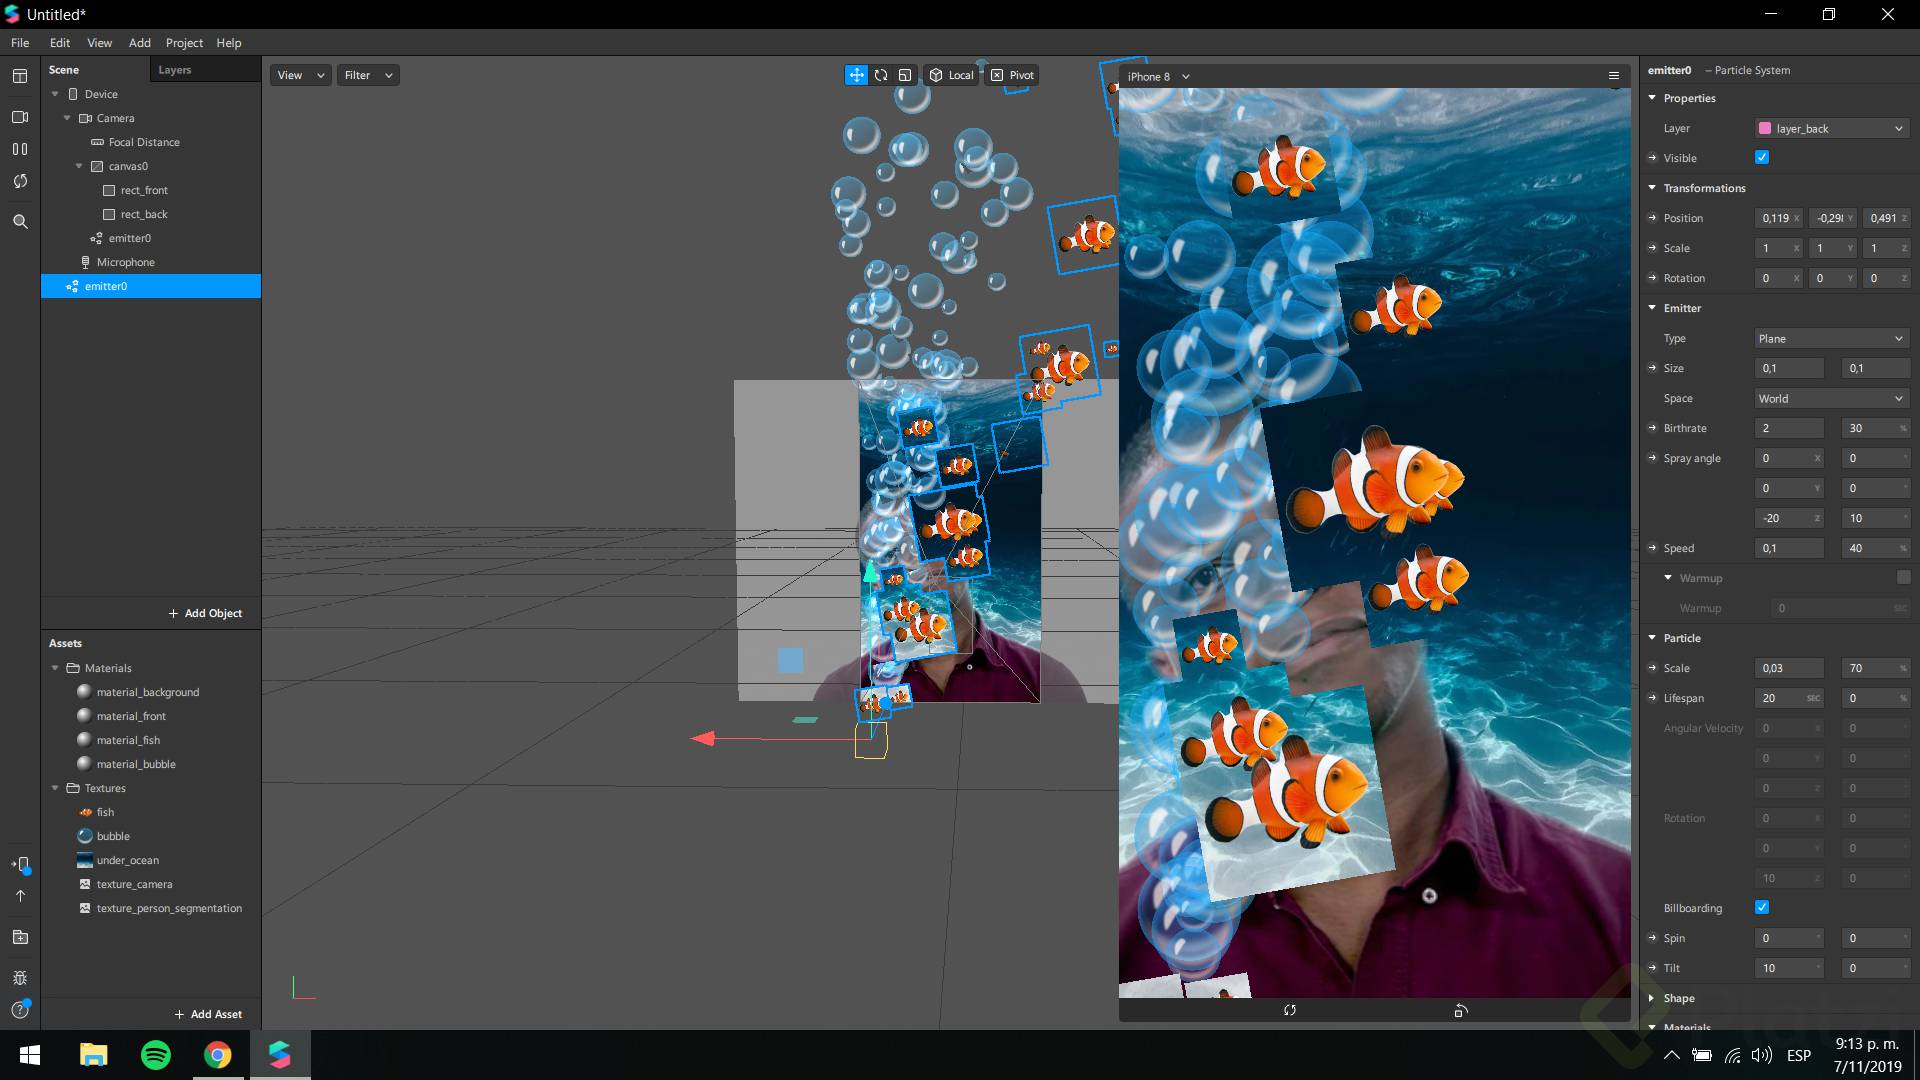The height and width of the screenshot is (1080, 1920).
Task: Click the under_ocean texture thumbnail icon
Action: 85,860
